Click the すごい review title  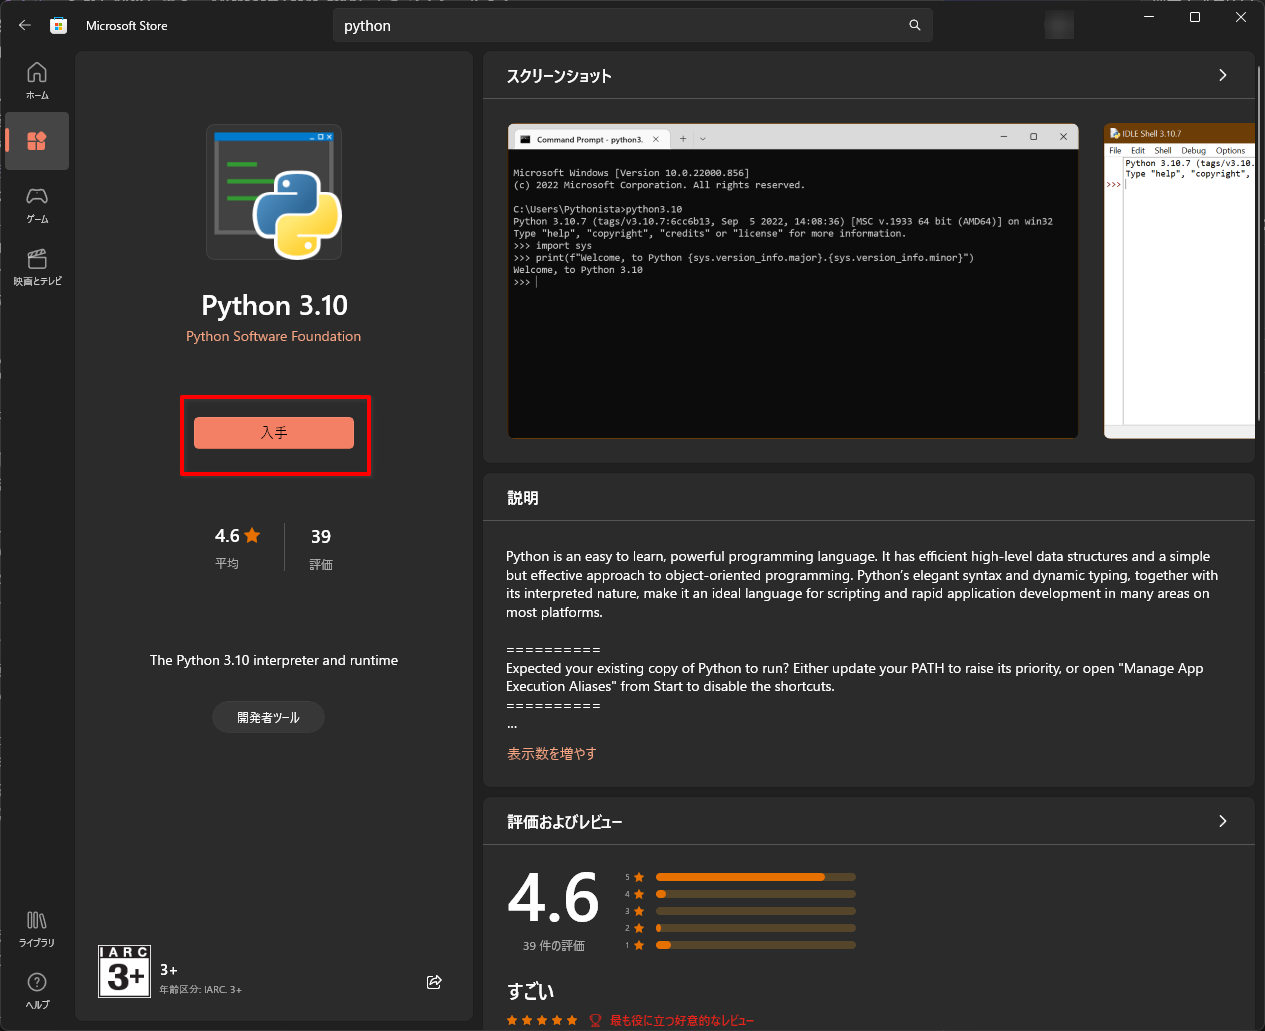click(x=530, y=991)
